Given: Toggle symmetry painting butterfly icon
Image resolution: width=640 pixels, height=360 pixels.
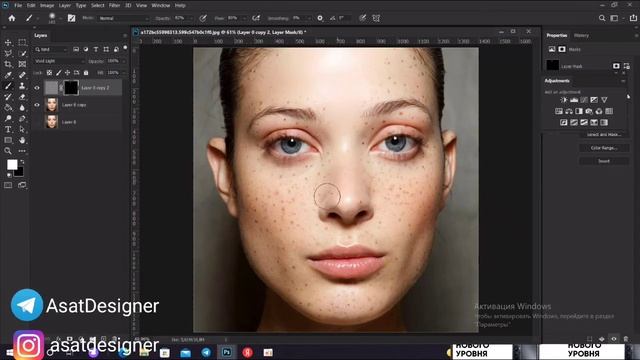Looking at the screenshot, I should point(376,18).
